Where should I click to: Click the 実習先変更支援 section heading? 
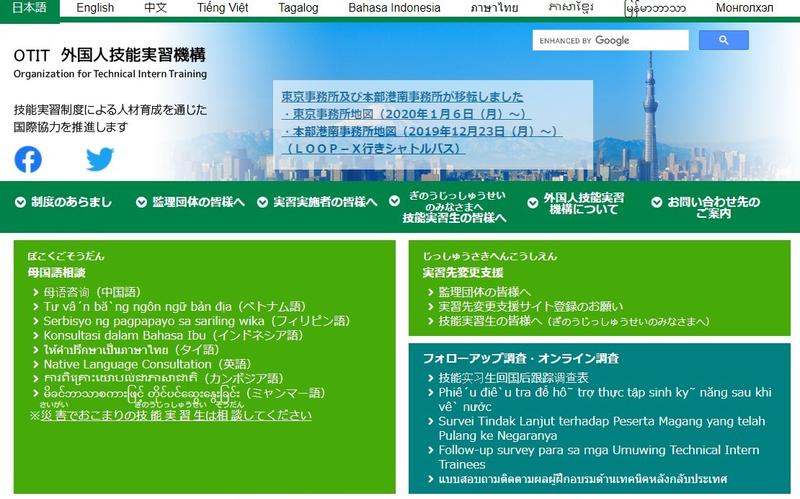[x=463, y=272]
